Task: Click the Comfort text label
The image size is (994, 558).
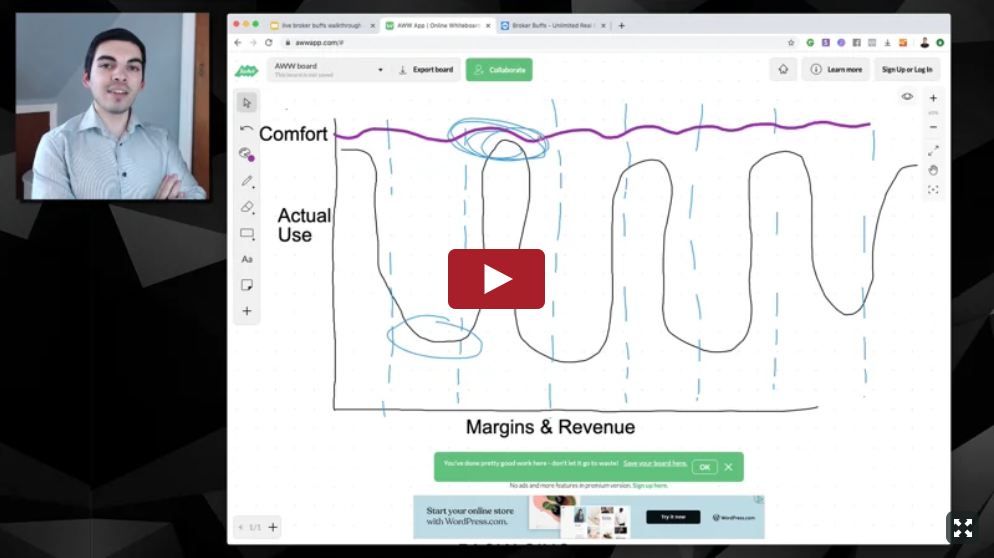Action: tap(293, 134)
